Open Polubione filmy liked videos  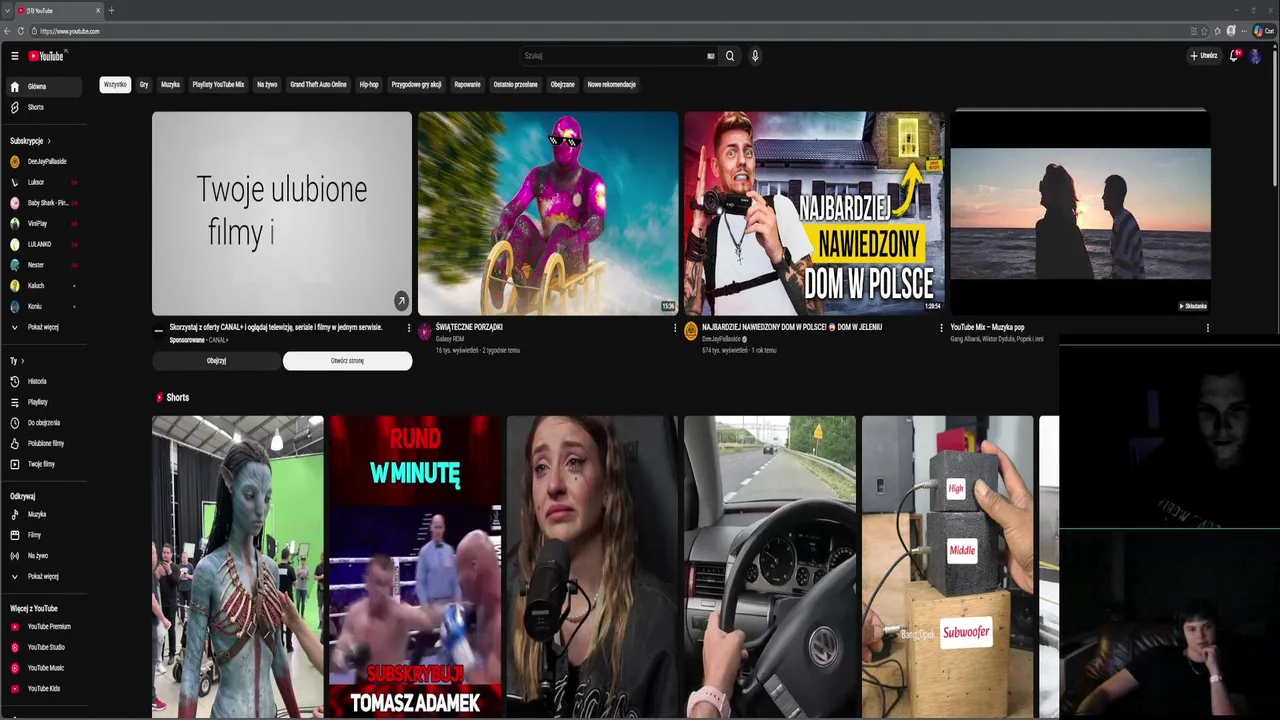(44, 443)
